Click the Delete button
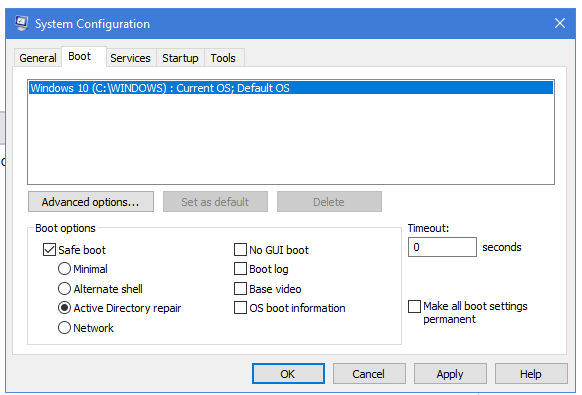 tap(329, 202)
